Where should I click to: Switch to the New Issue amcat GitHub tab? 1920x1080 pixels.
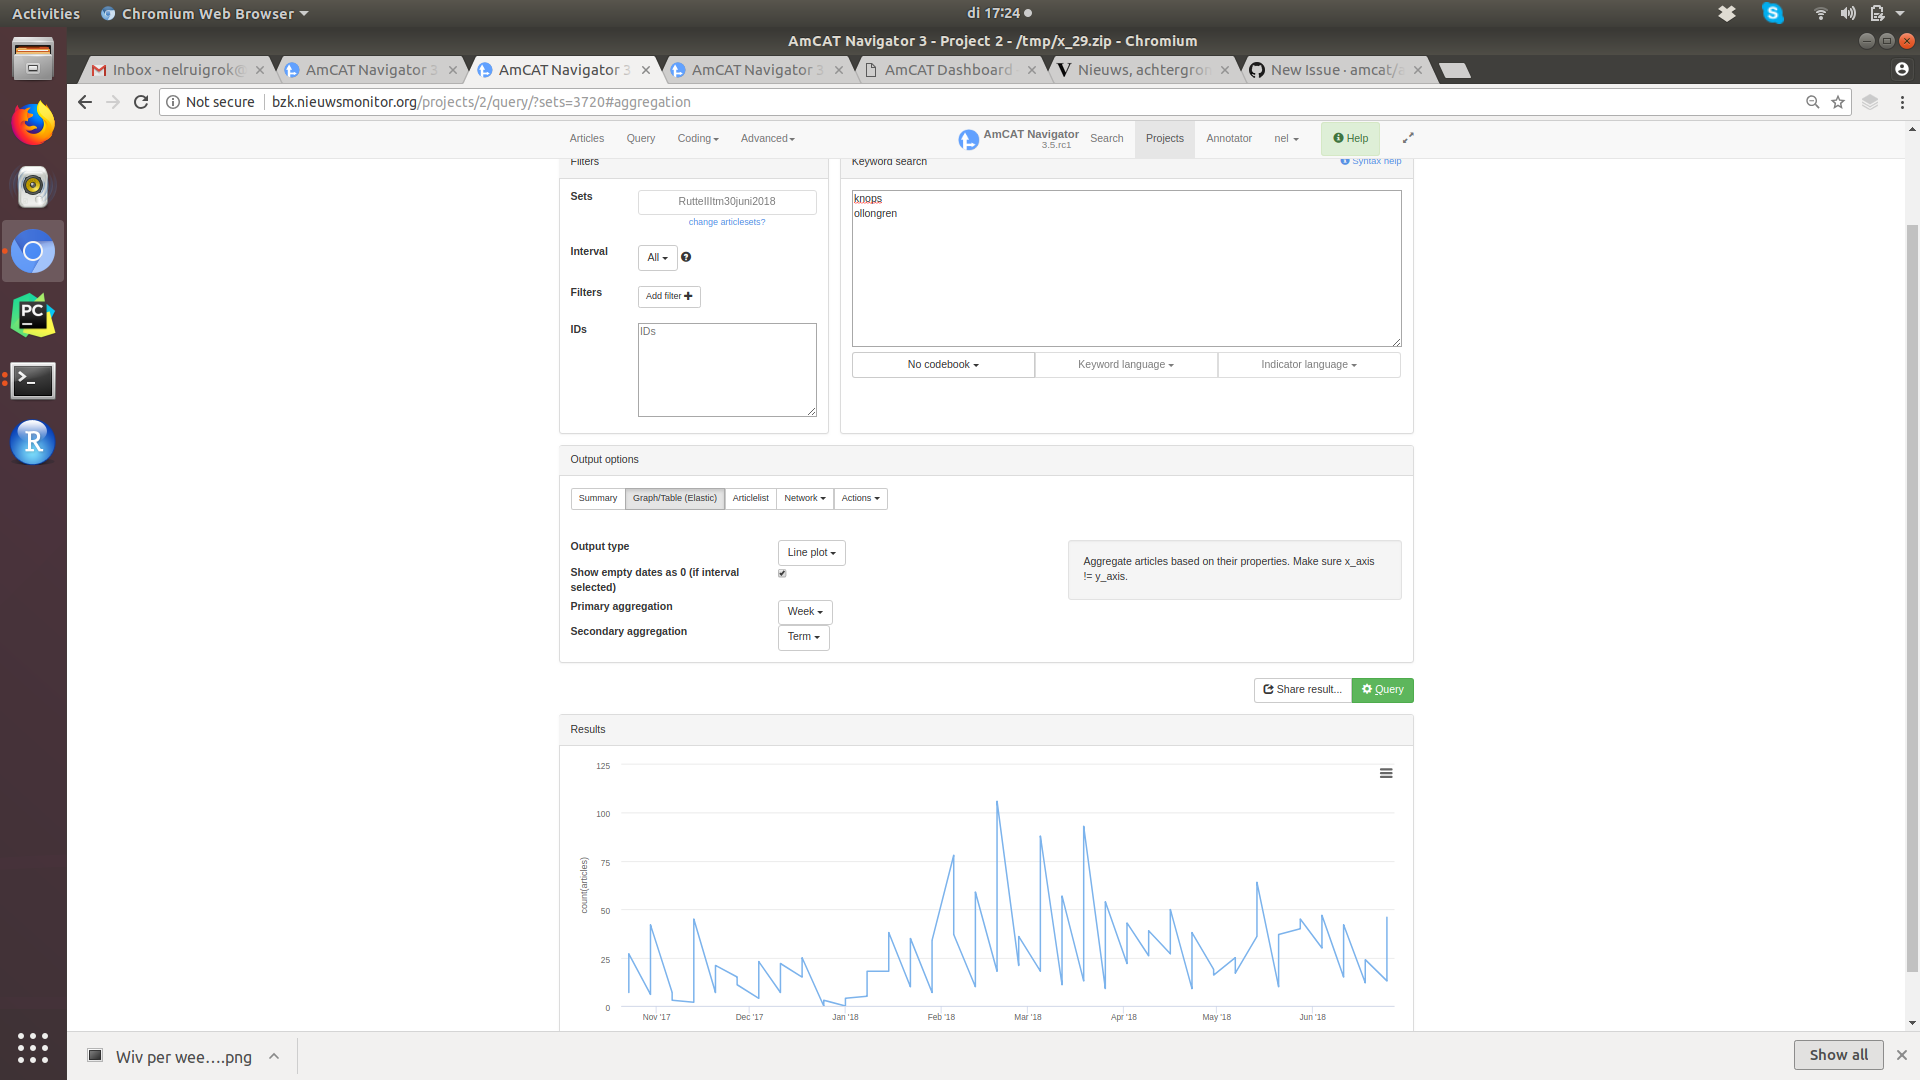pos(1337,70)
